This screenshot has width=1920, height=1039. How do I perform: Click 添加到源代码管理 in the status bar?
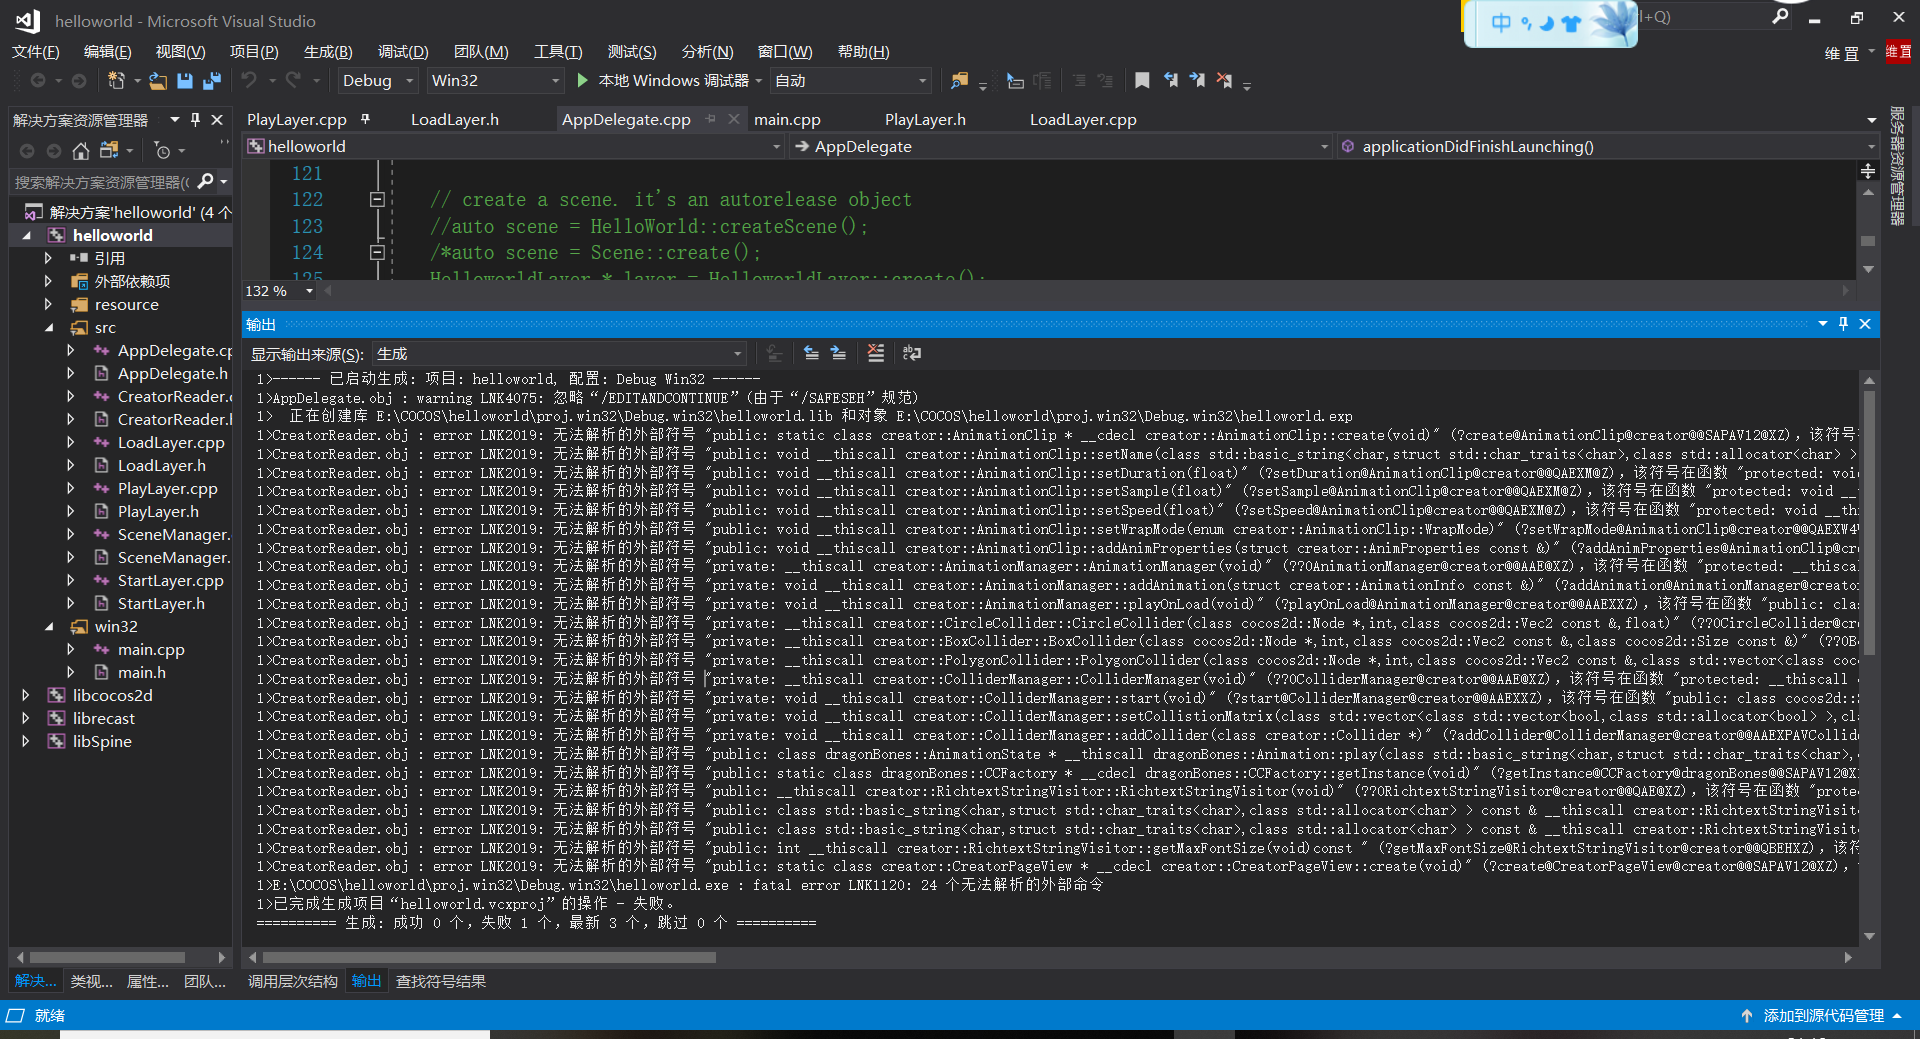tap(1823, 1015)
